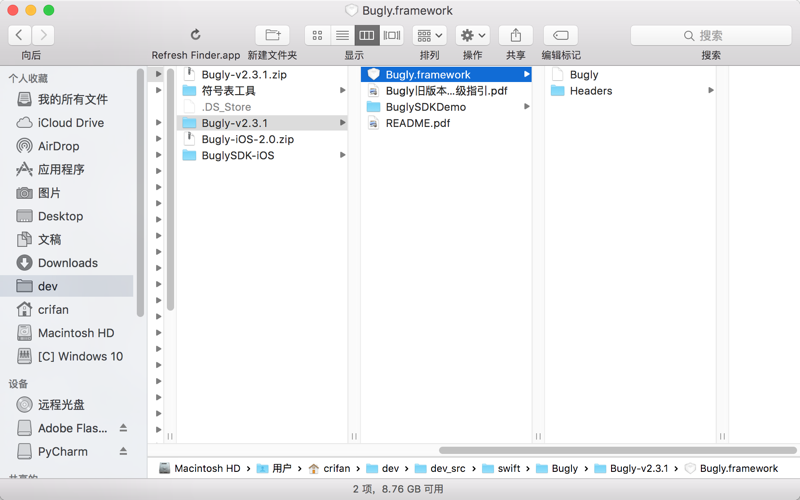Image resolution: width=800 pixels, height=500 pixels.
Task: Select the Headers folder
Action: pos(630,91)
